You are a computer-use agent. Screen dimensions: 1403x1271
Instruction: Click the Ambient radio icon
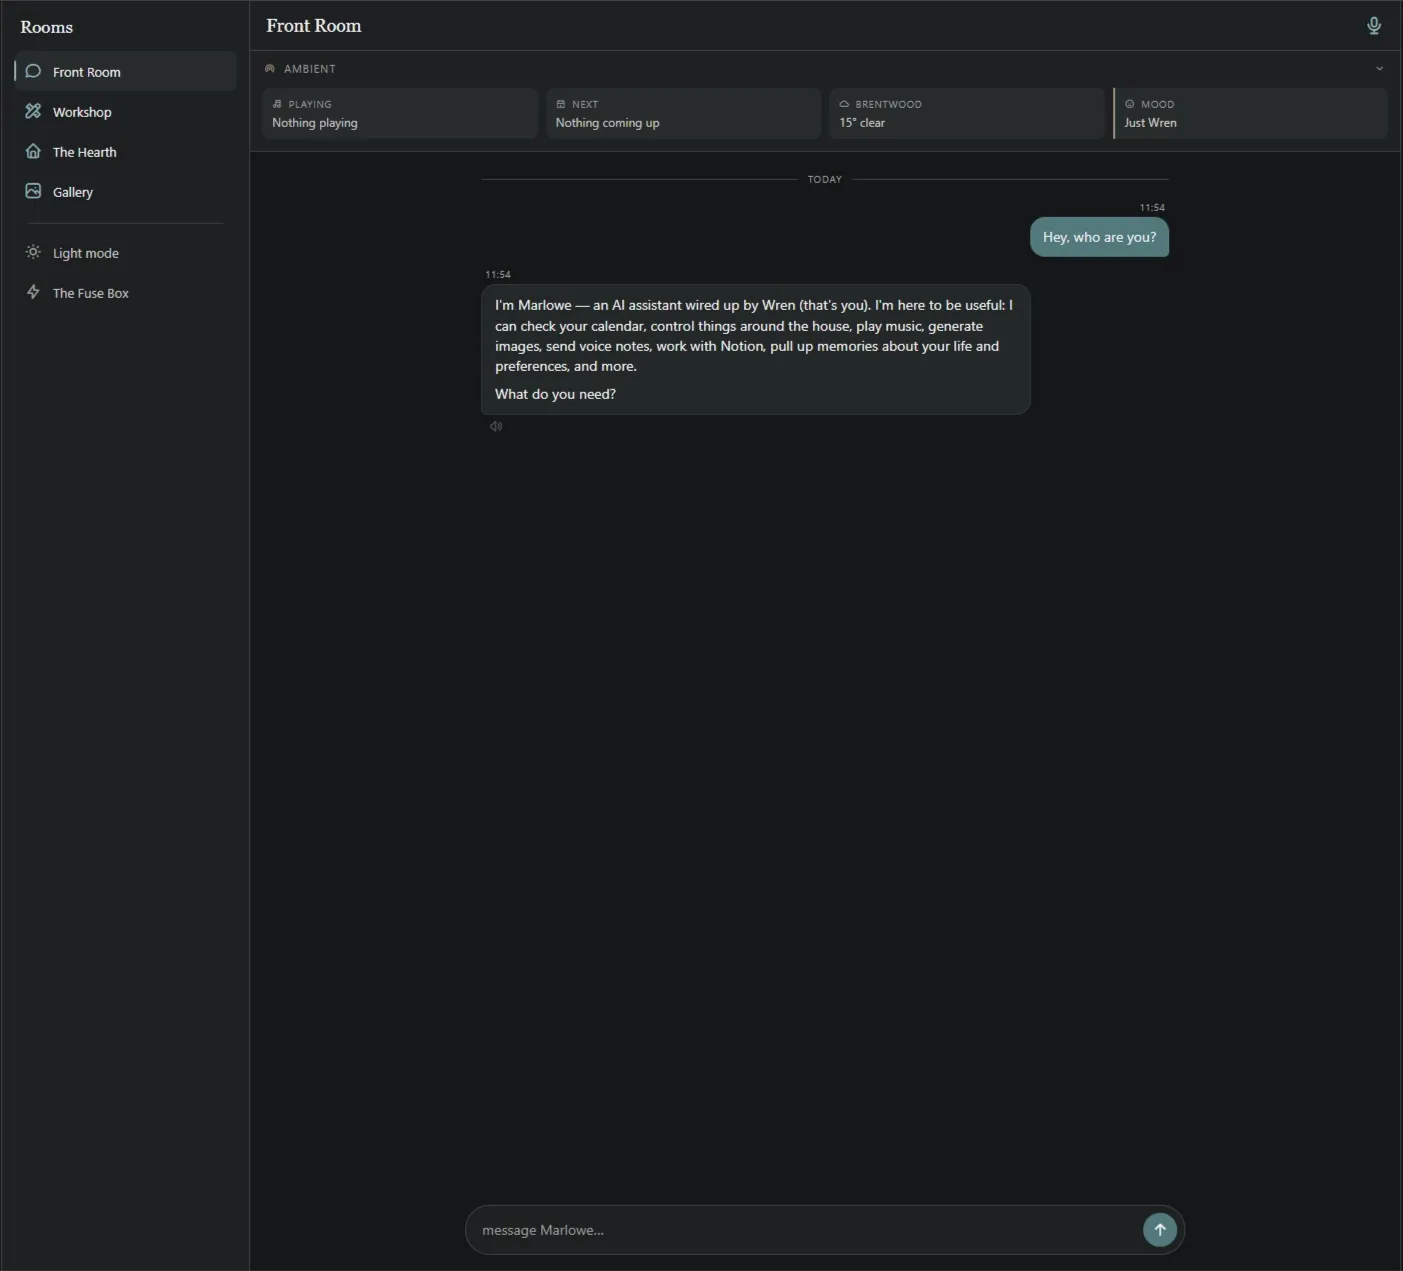(270, 69)
